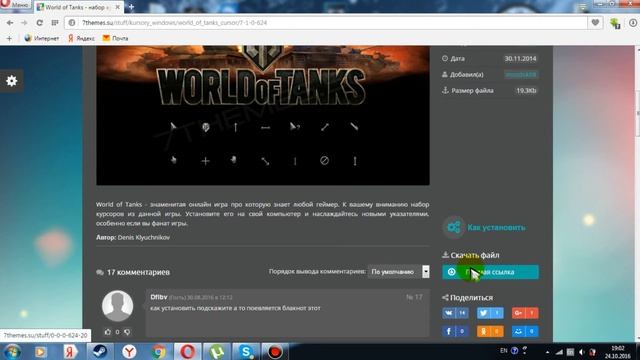The width and height of the screenshot is (640, 360).
Task: Open the Яндекс bookmark
Action: [81, 38]
